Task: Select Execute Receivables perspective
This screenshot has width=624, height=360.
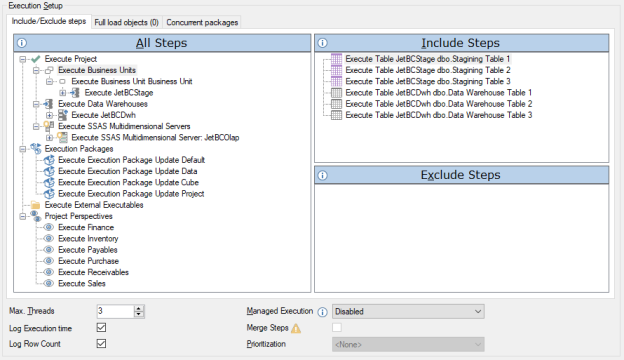Action: tap(94, 272)
